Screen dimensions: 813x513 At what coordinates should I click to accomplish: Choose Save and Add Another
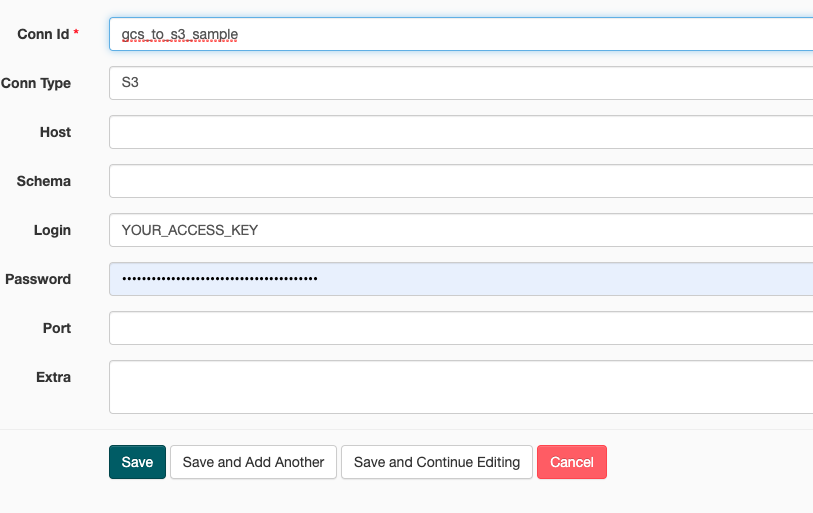click(x=254, y=462)
